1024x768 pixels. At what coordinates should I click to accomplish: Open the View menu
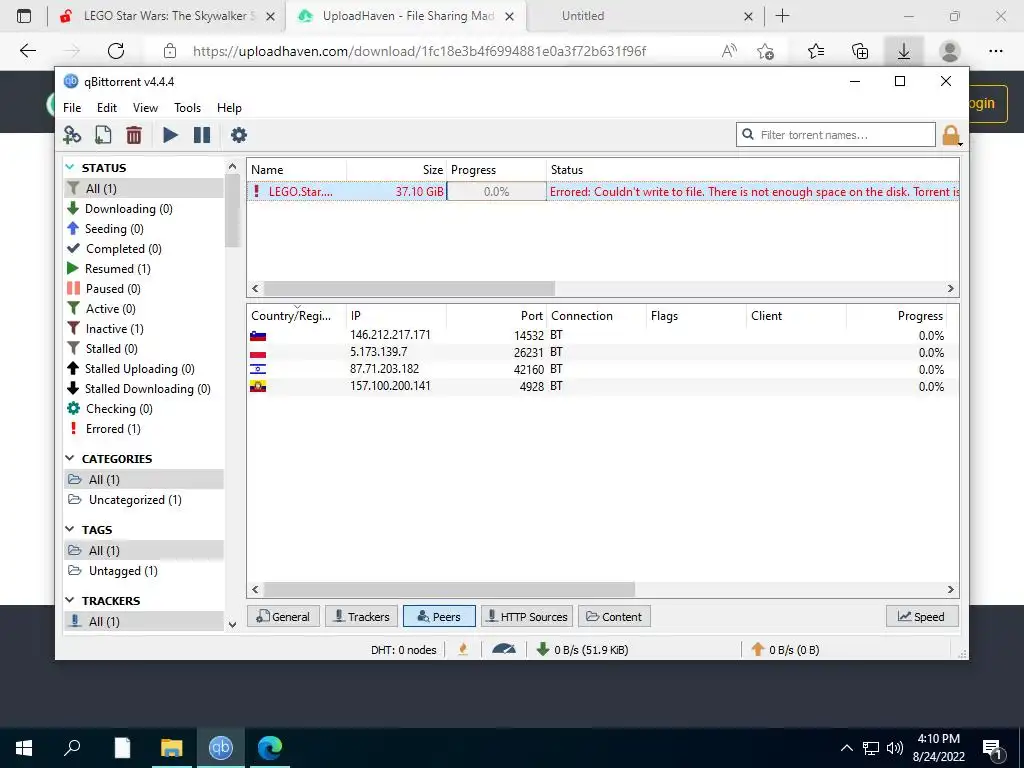(x=145, y=108)
